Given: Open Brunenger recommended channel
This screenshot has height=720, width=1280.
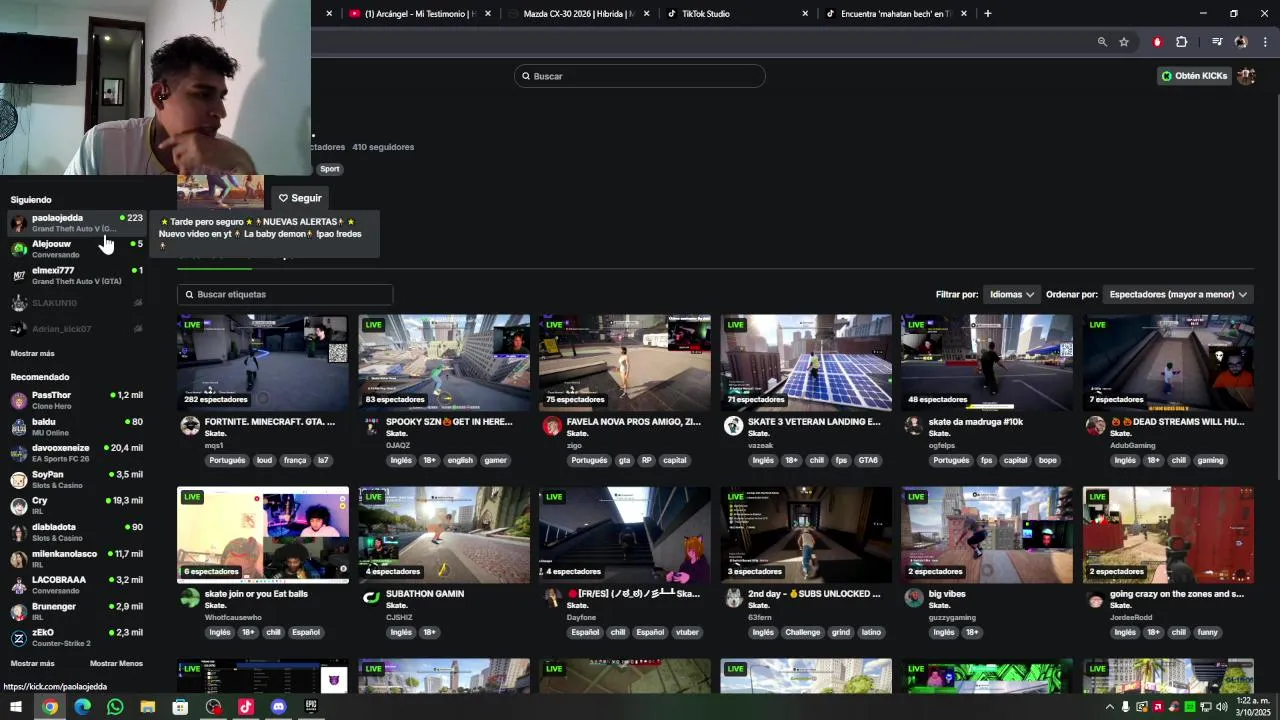Looking at the screenshot, I should click(77, 612).
